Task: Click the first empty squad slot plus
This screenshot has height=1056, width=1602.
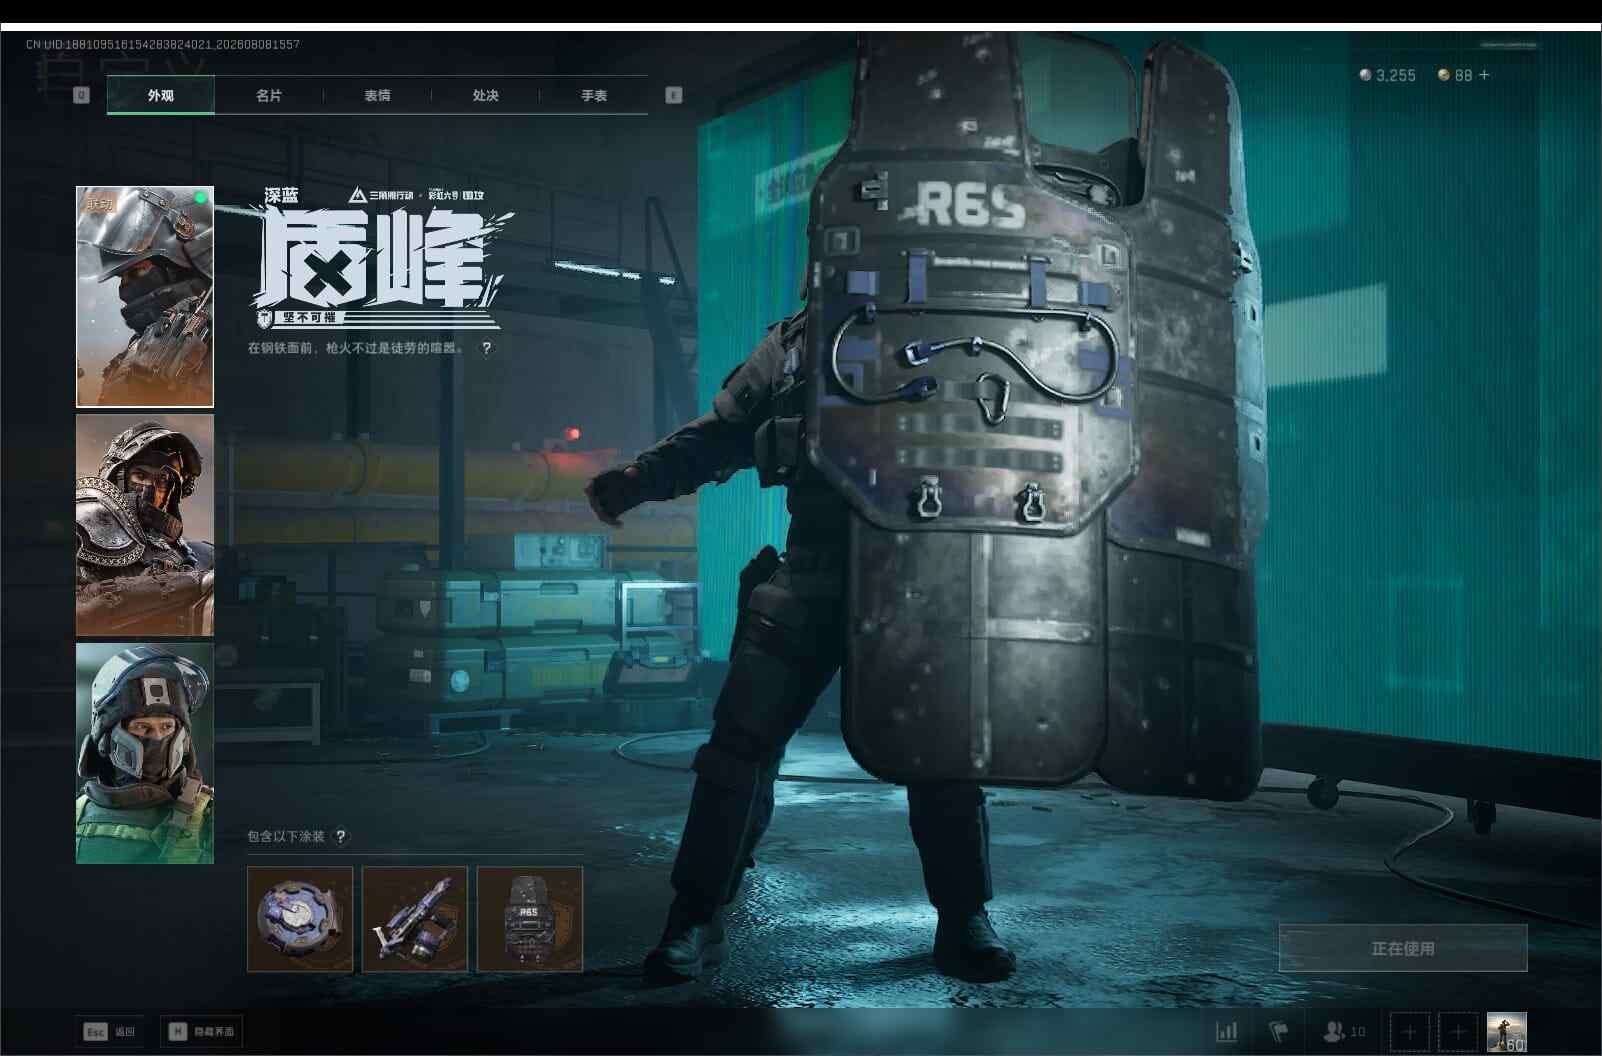Action: [x=1409, y=1032]
